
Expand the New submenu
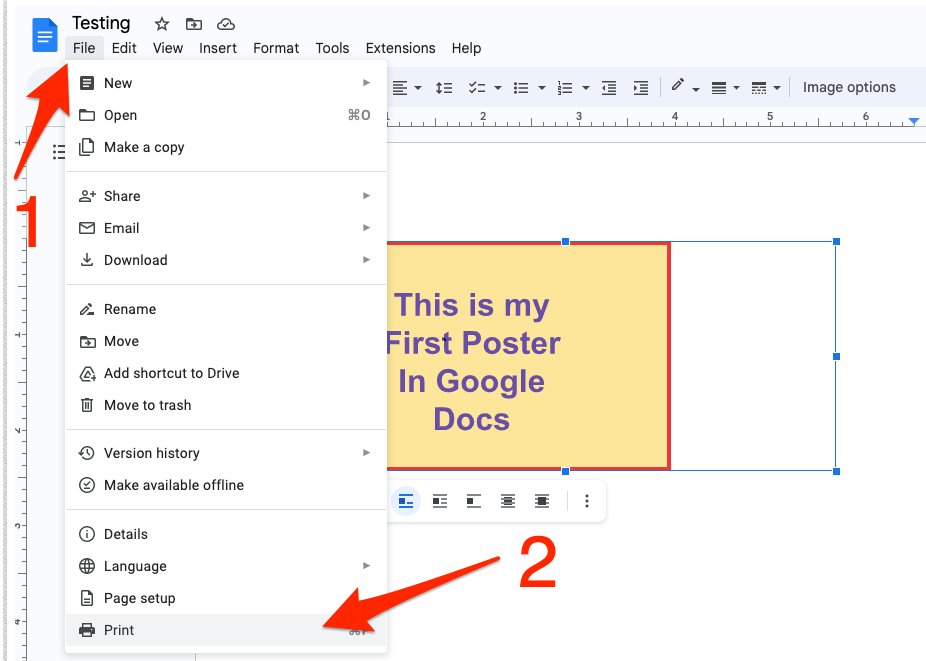tap(367, 83)
